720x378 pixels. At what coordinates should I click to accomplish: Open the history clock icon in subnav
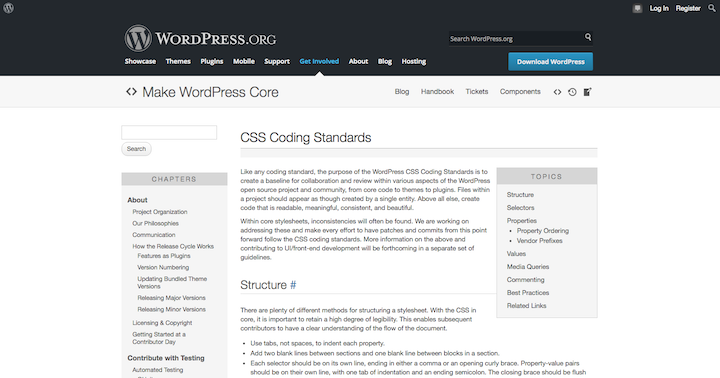pyautogui.click(x=572, y=92)
